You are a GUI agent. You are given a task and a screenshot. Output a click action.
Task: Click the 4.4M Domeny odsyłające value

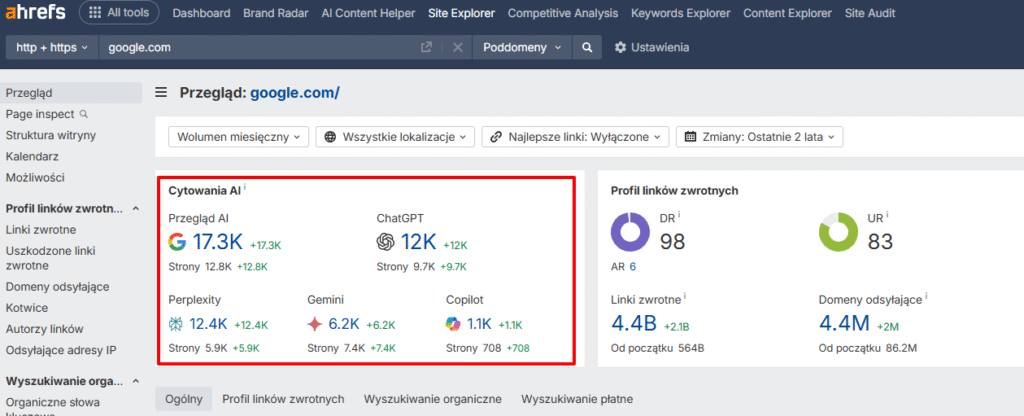click(844, 323)
